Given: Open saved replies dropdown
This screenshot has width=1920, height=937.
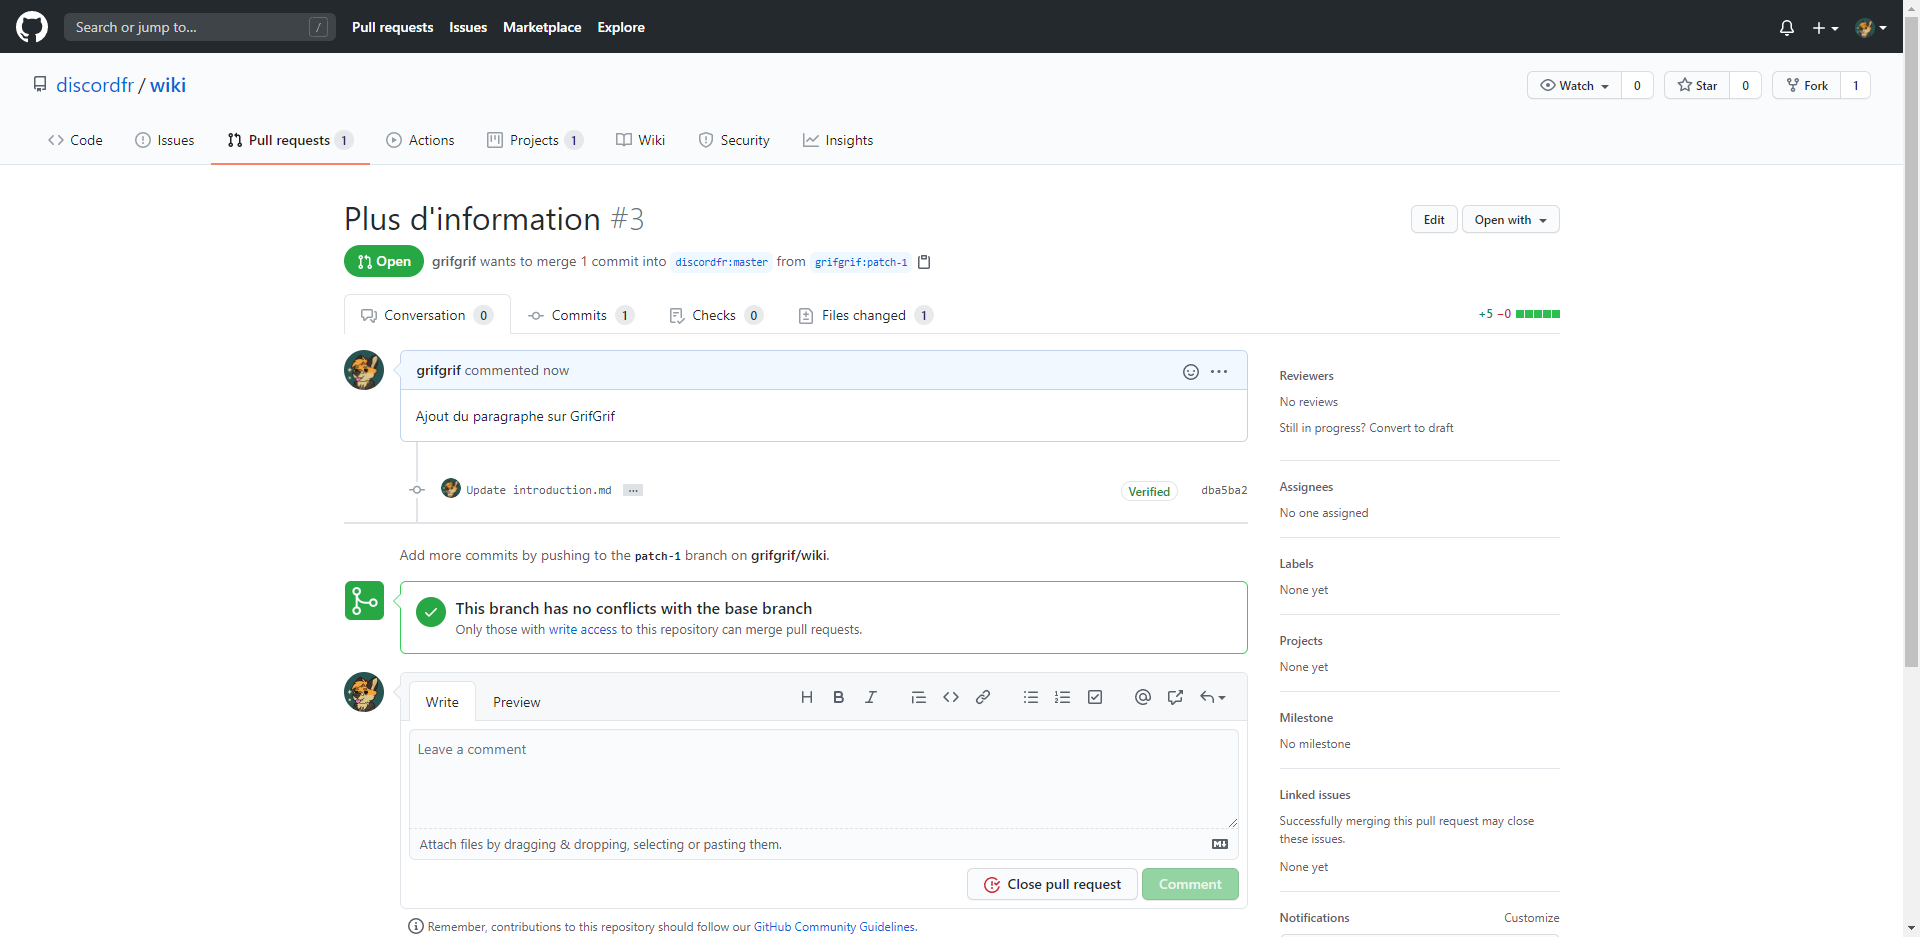Looking at the screenshot, I should [1212, 697].
